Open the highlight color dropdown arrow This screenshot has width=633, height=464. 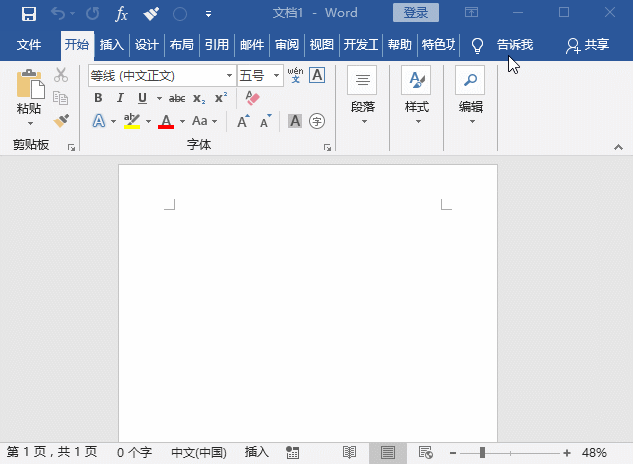[x=149, y=121]
